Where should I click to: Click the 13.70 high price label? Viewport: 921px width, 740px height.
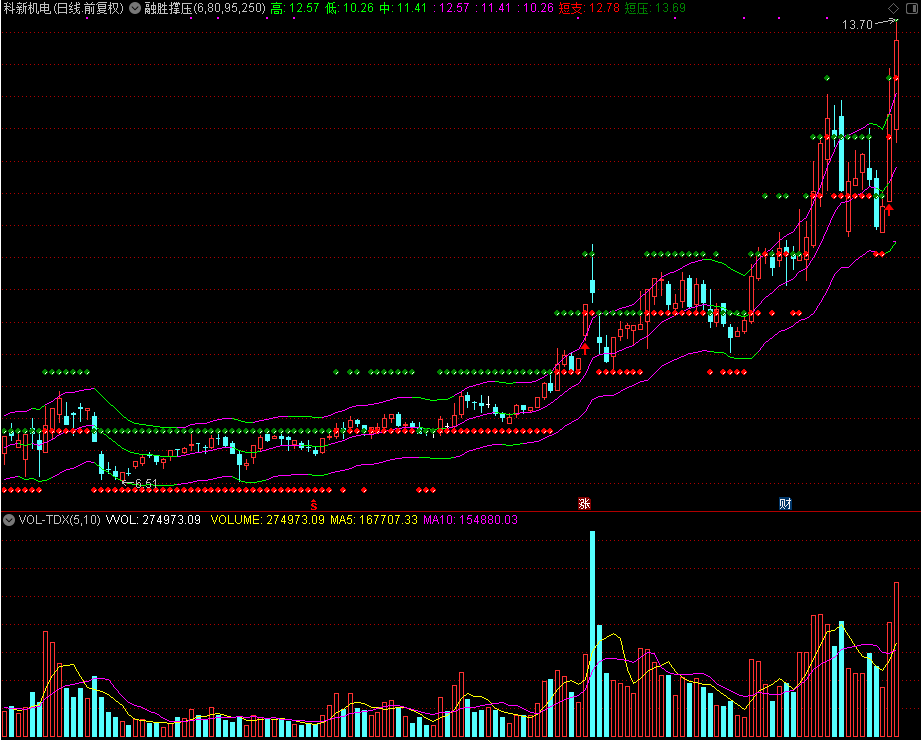[858, 25]
